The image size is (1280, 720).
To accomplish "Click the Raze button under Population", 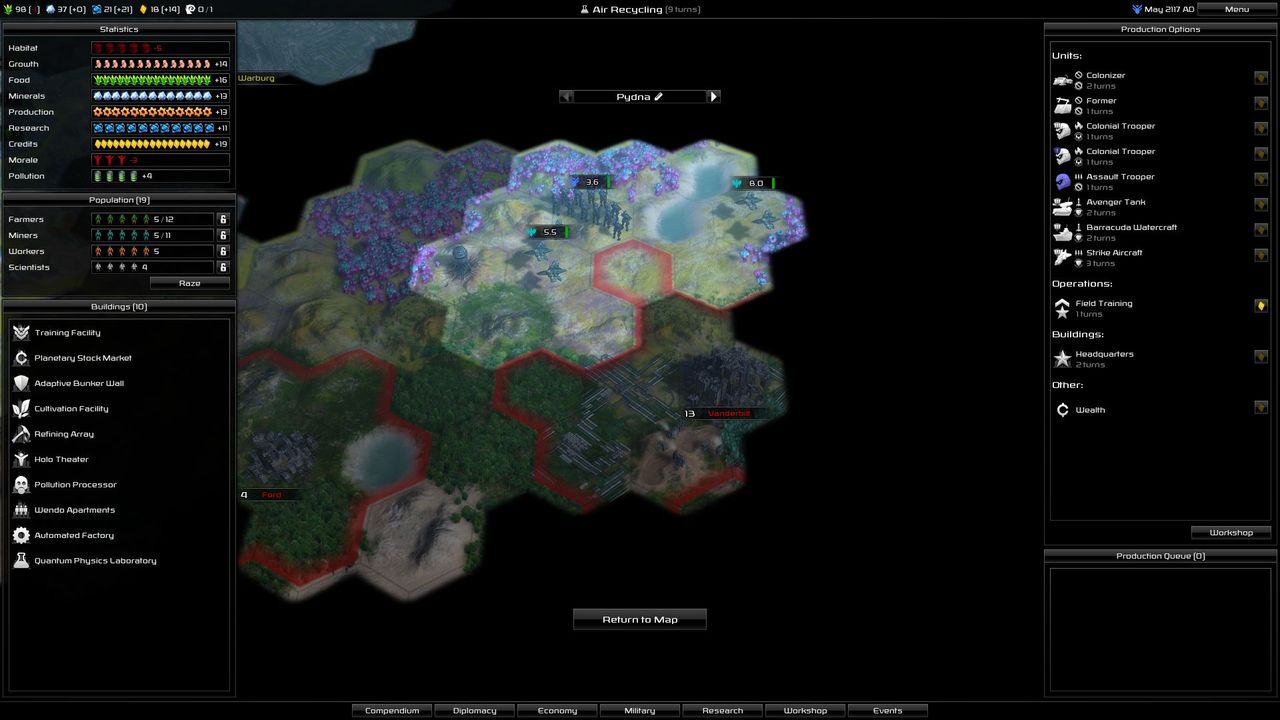I will 189,283.
